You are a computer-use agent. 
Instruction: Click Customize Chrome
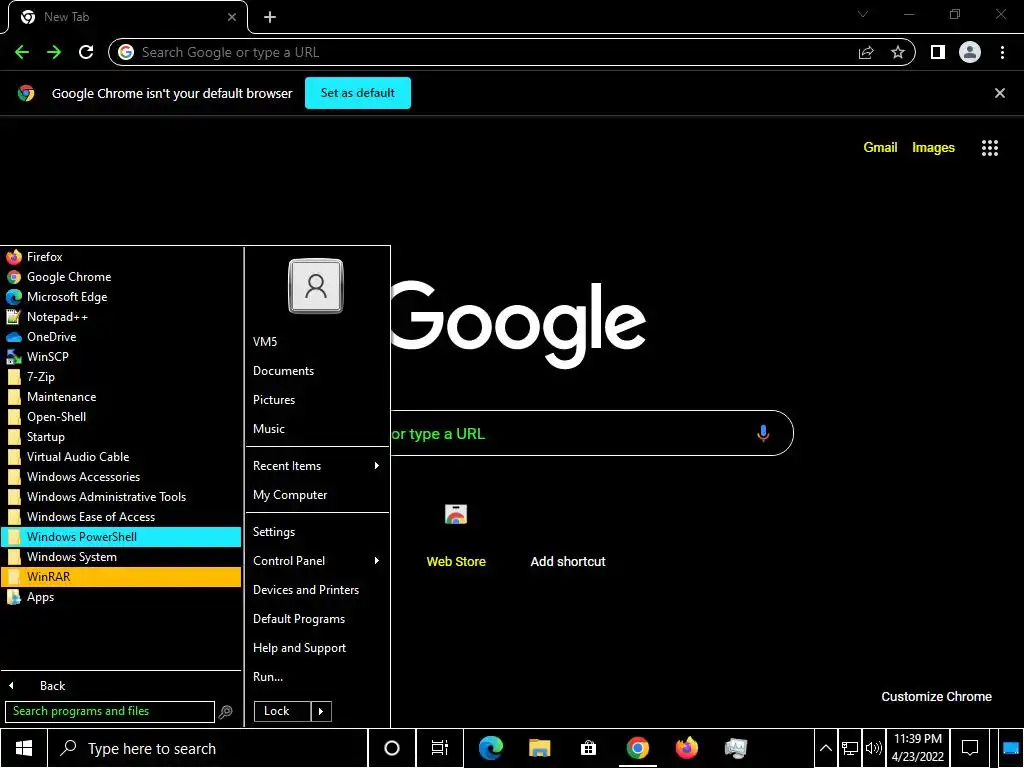coord(936,697)
